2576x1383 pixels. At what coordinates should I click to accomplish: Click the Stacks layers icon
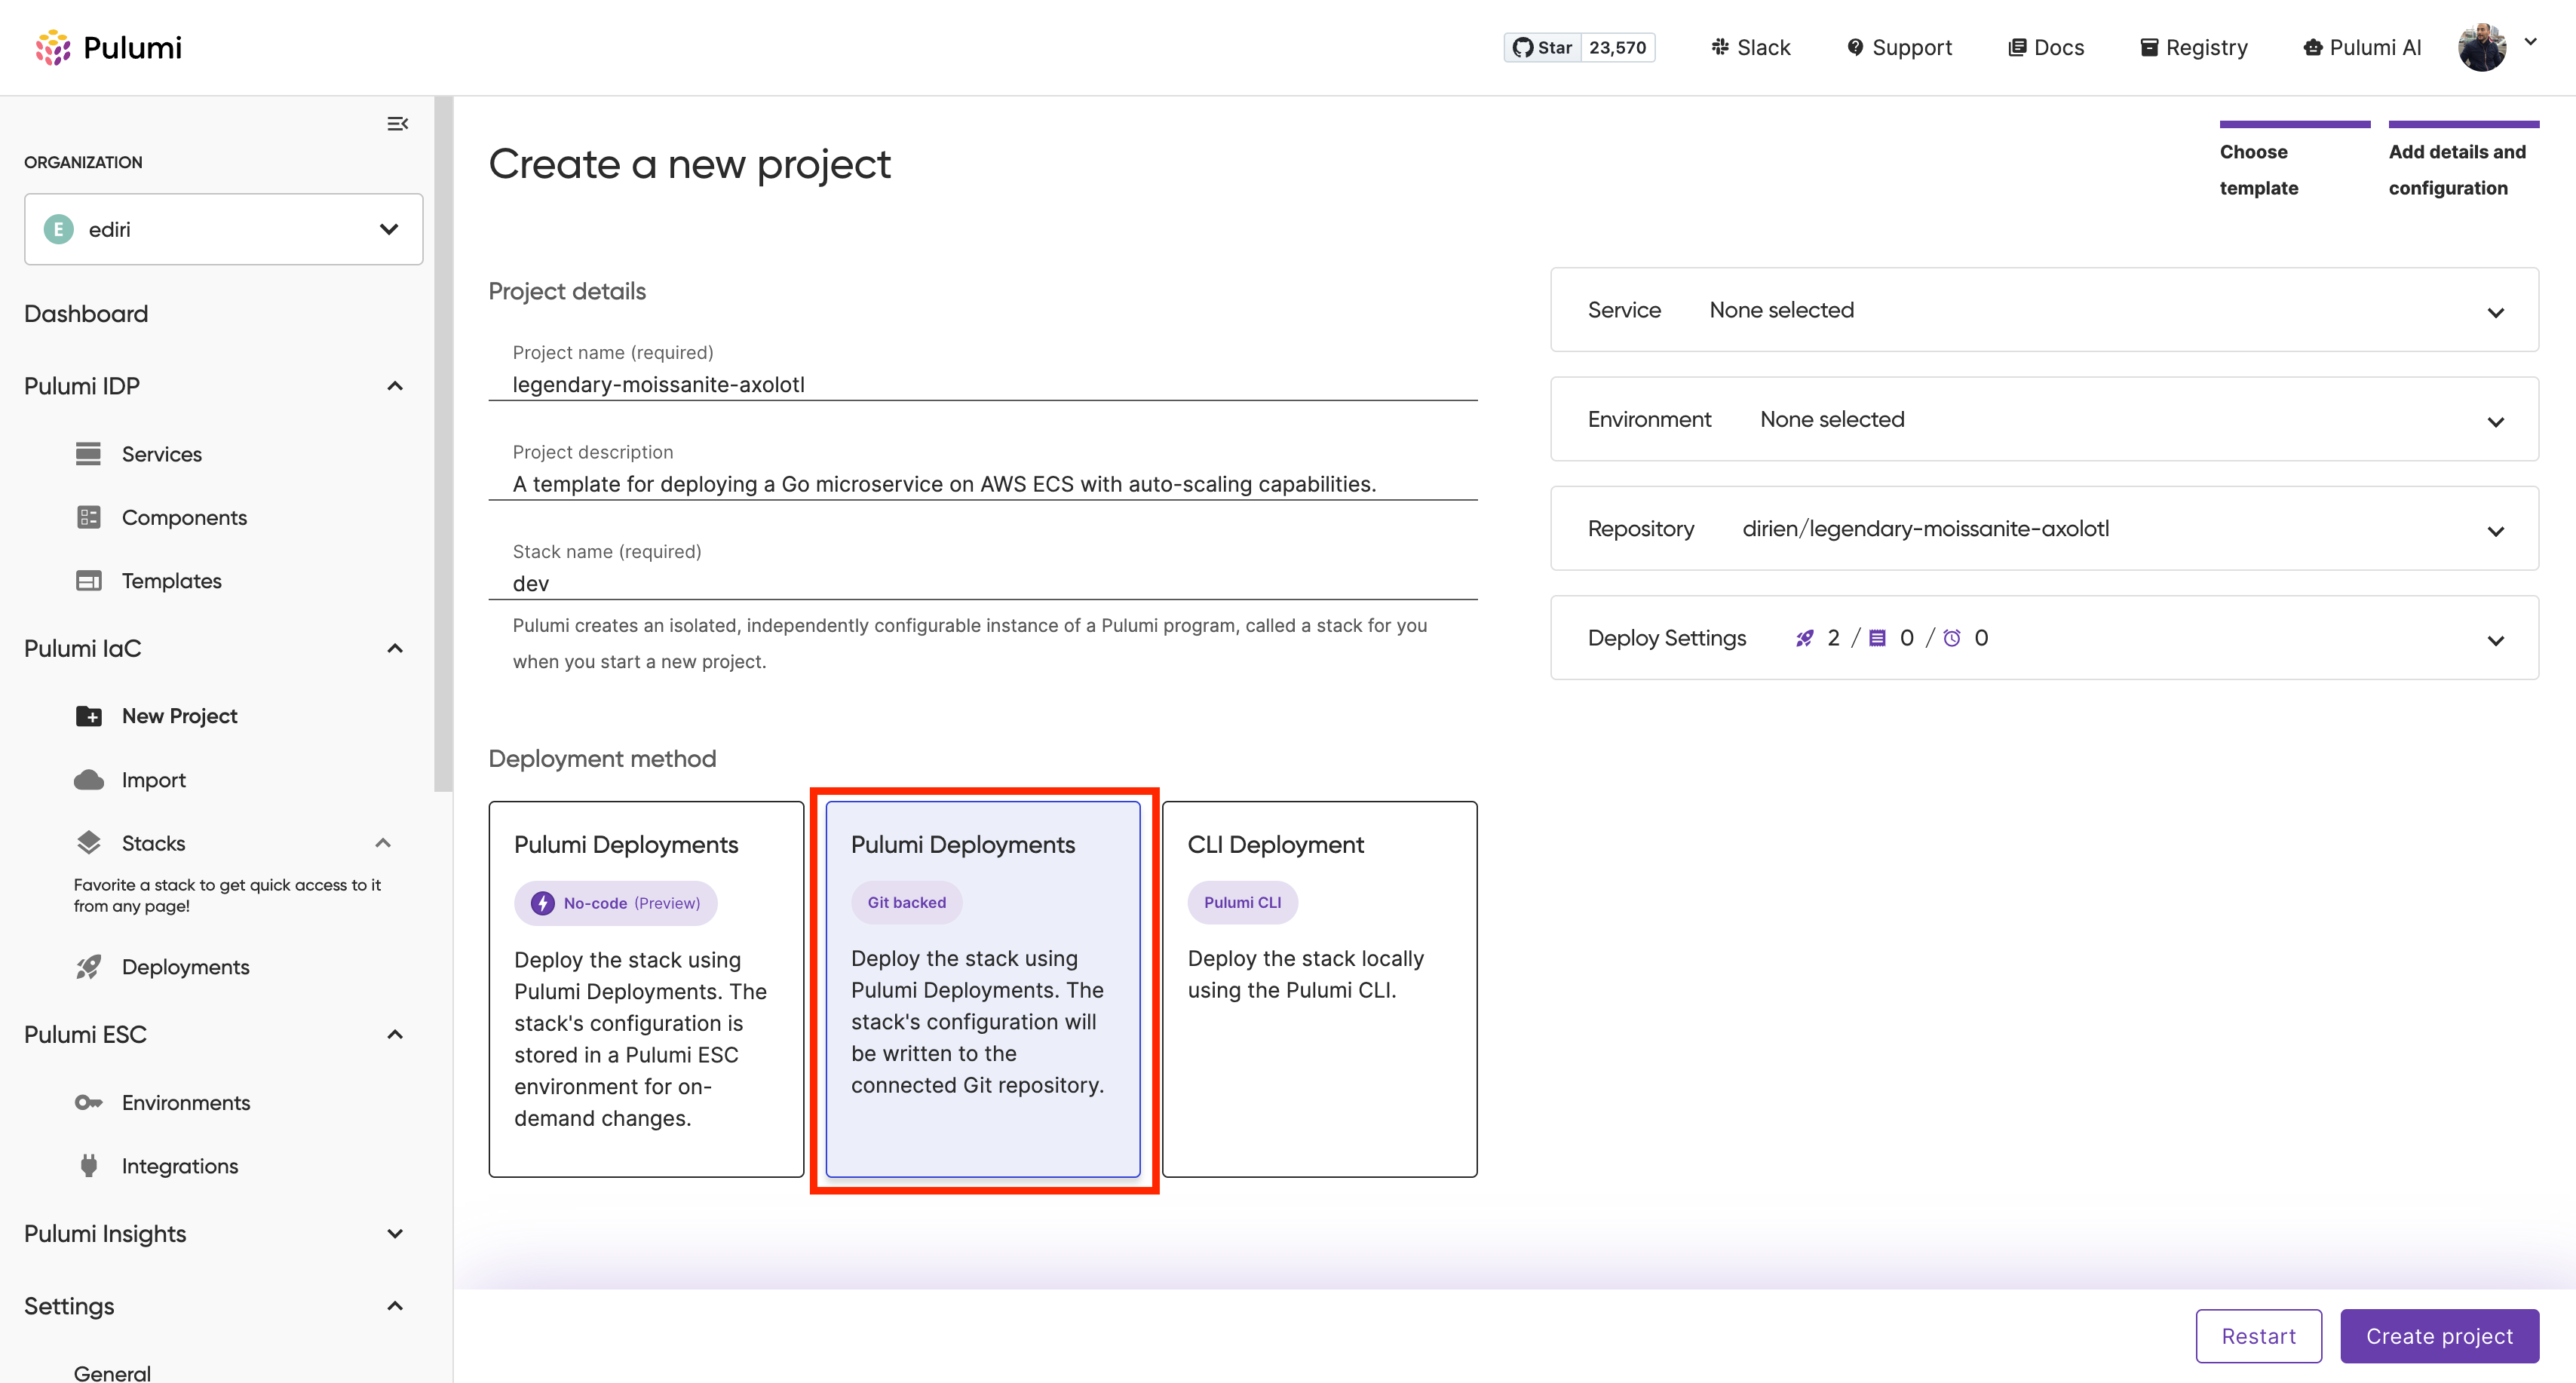click(x=88, y=842)
